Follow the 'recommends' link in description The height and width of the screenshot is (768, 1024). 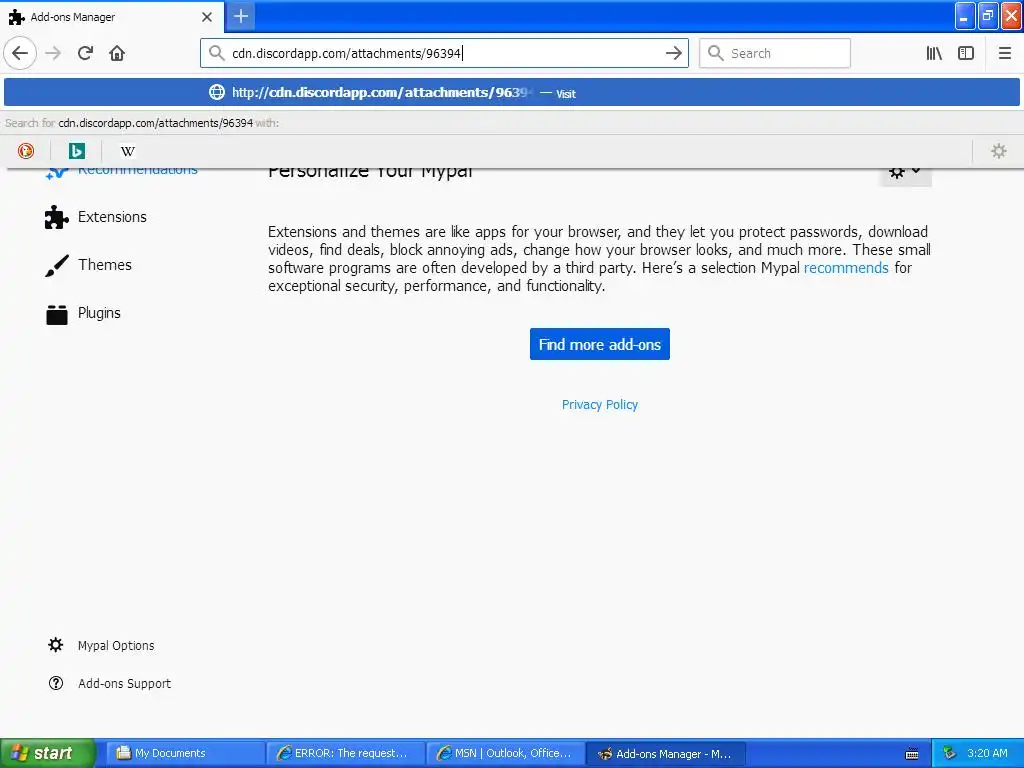846,268
